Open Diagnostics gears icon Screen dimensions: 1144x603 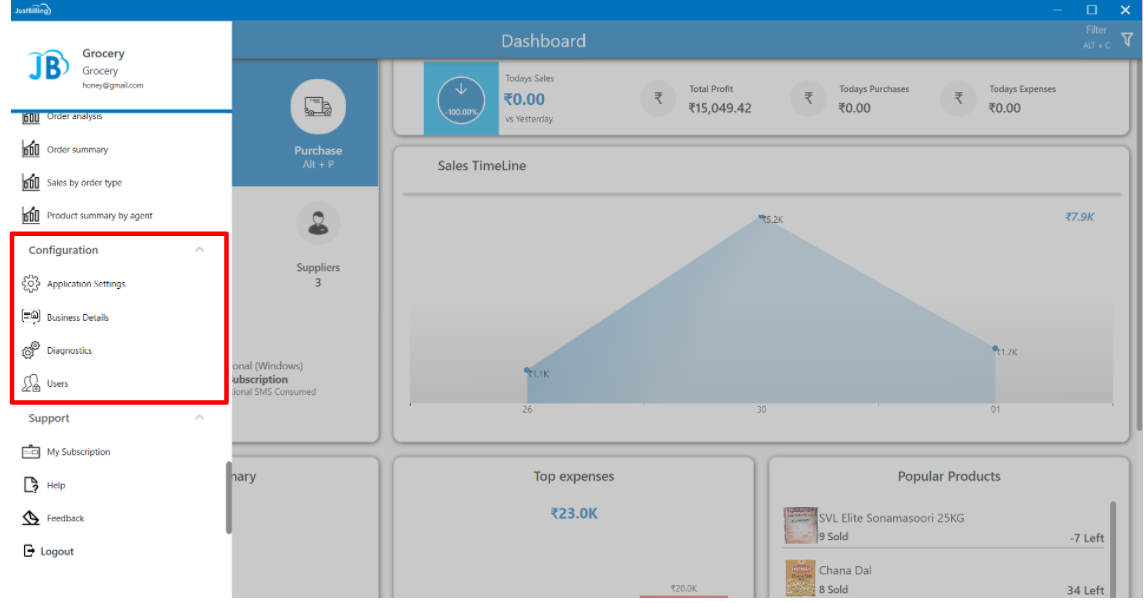(x=30, y=350)
